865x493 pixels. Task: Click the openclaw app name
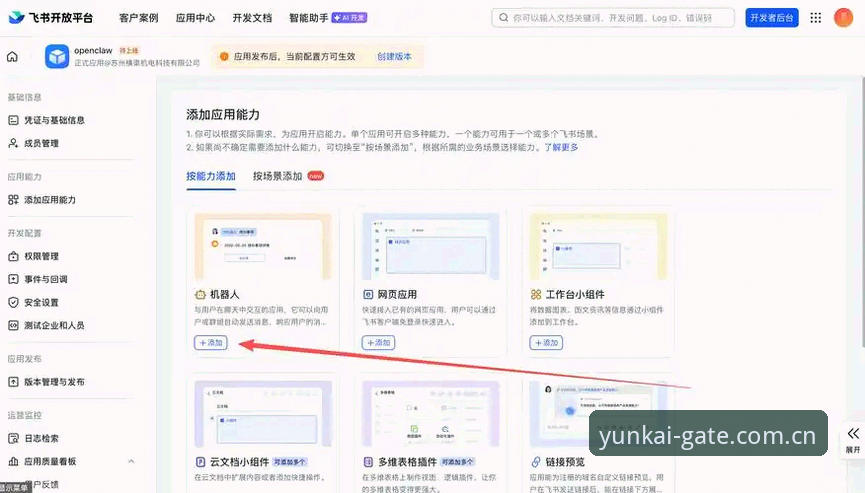[x=93, y=50]
